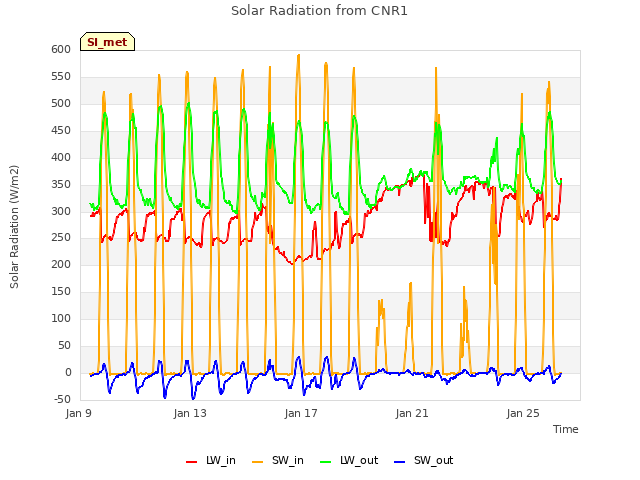
Task: Toggle the LW_in series in the legend
Action: click(x=211, y=460)
